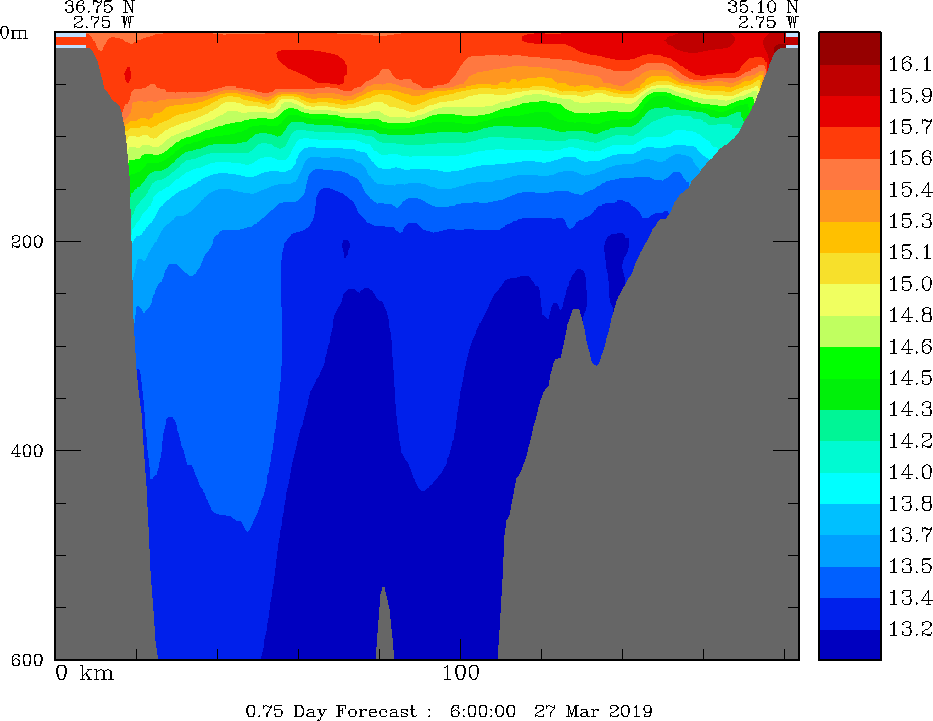Click the 600 depth axis label

(27, 659)
